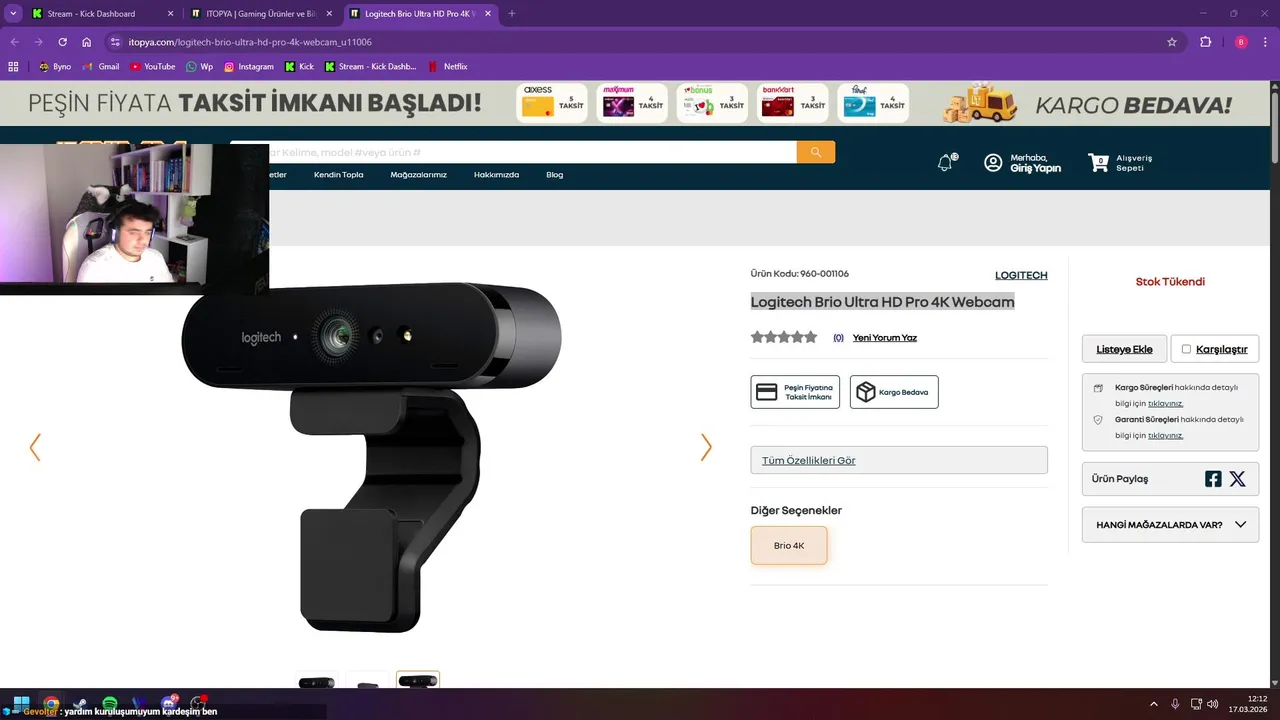1280x720 pixels.
Task: Open Kendin Topla menu item
Action: point(339,175)
